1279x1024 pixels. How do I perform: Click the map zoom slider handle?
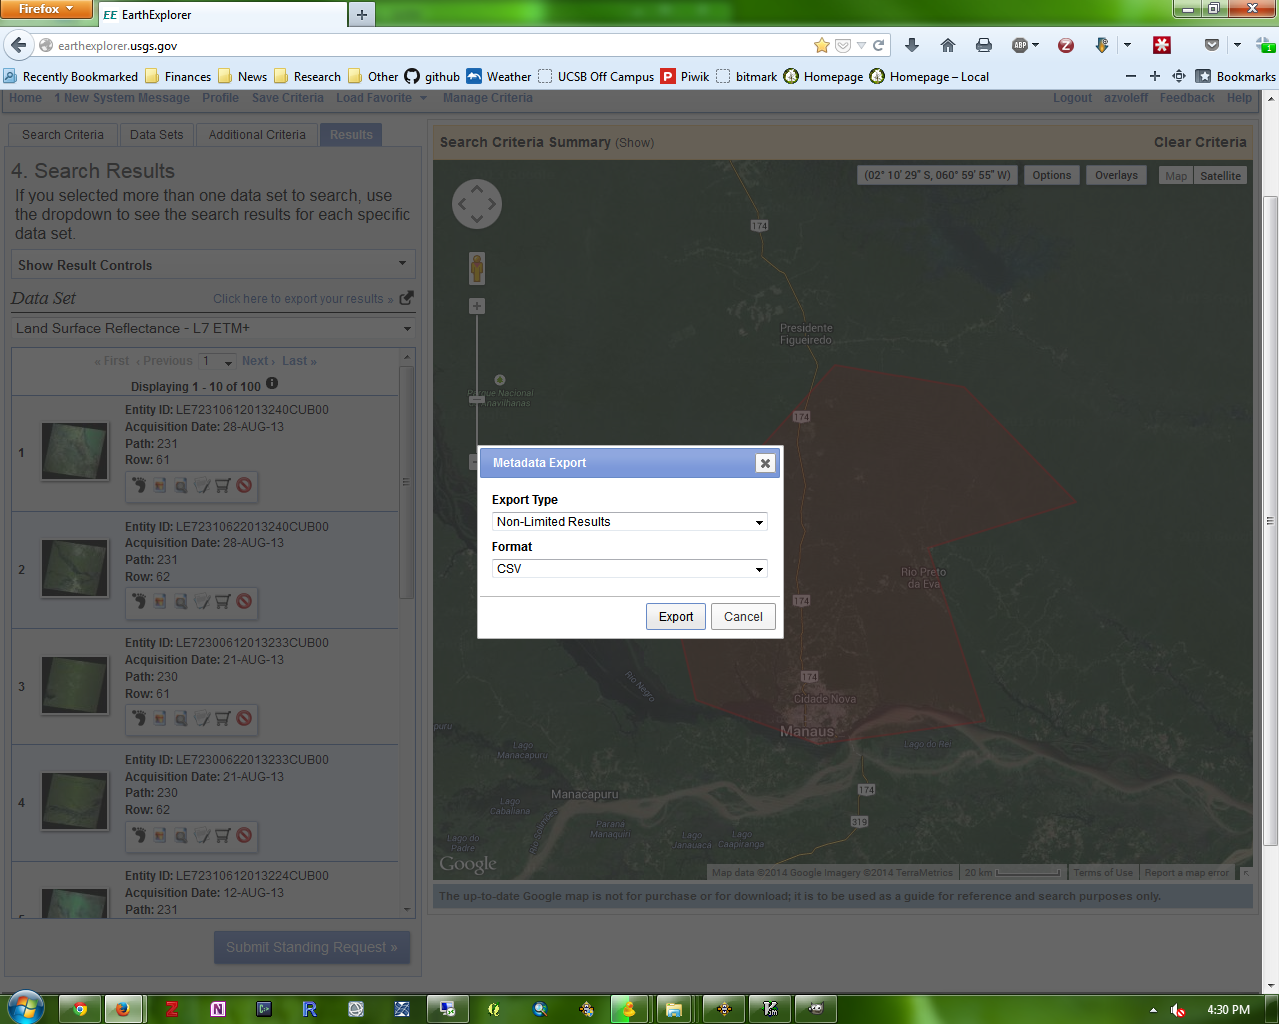tap(477, 399)
